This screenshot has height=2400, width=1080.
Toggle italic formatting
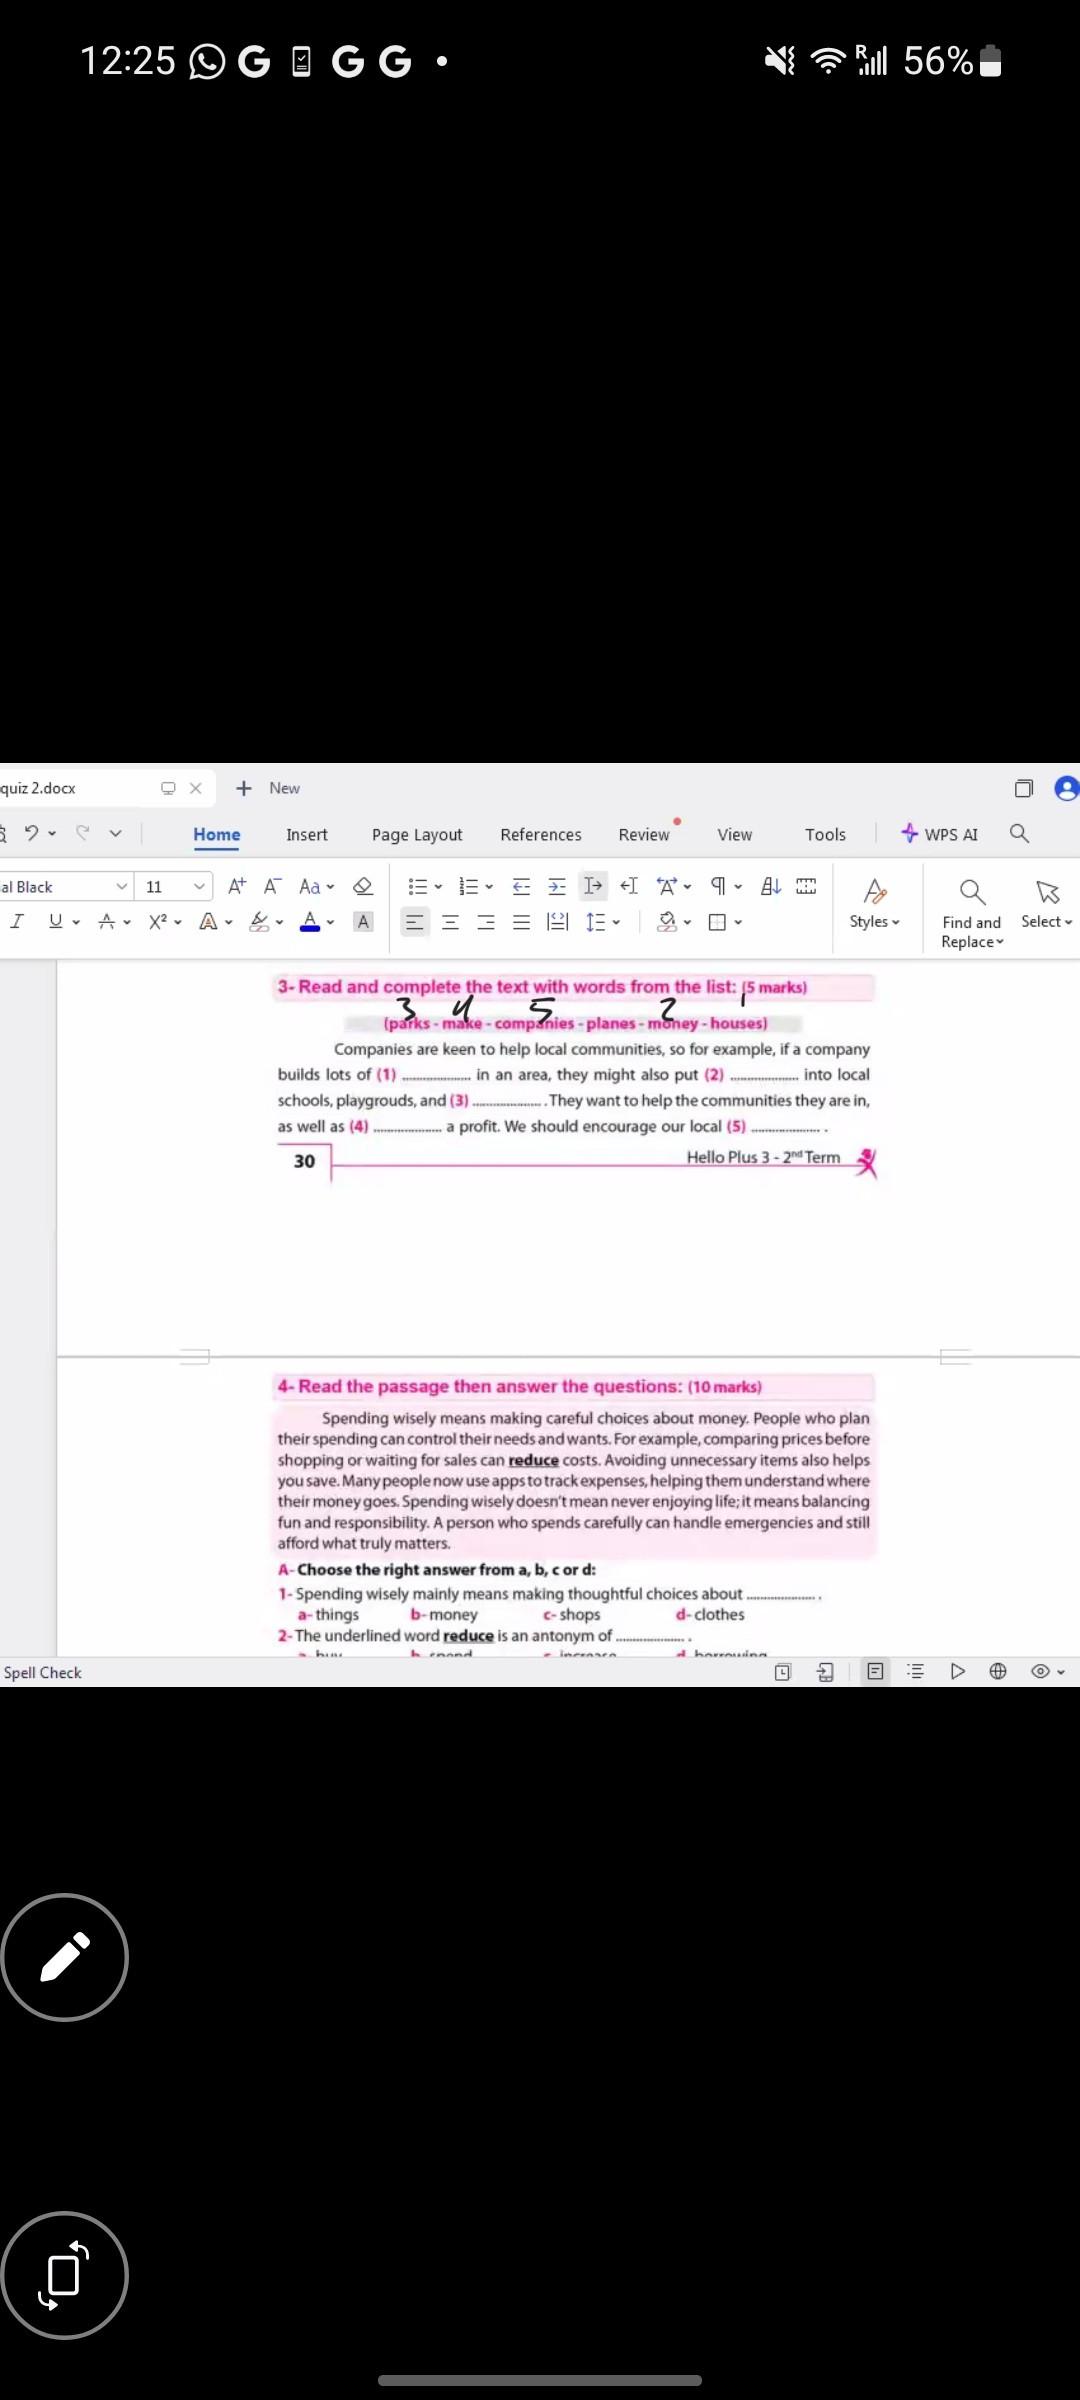[16, 921]
